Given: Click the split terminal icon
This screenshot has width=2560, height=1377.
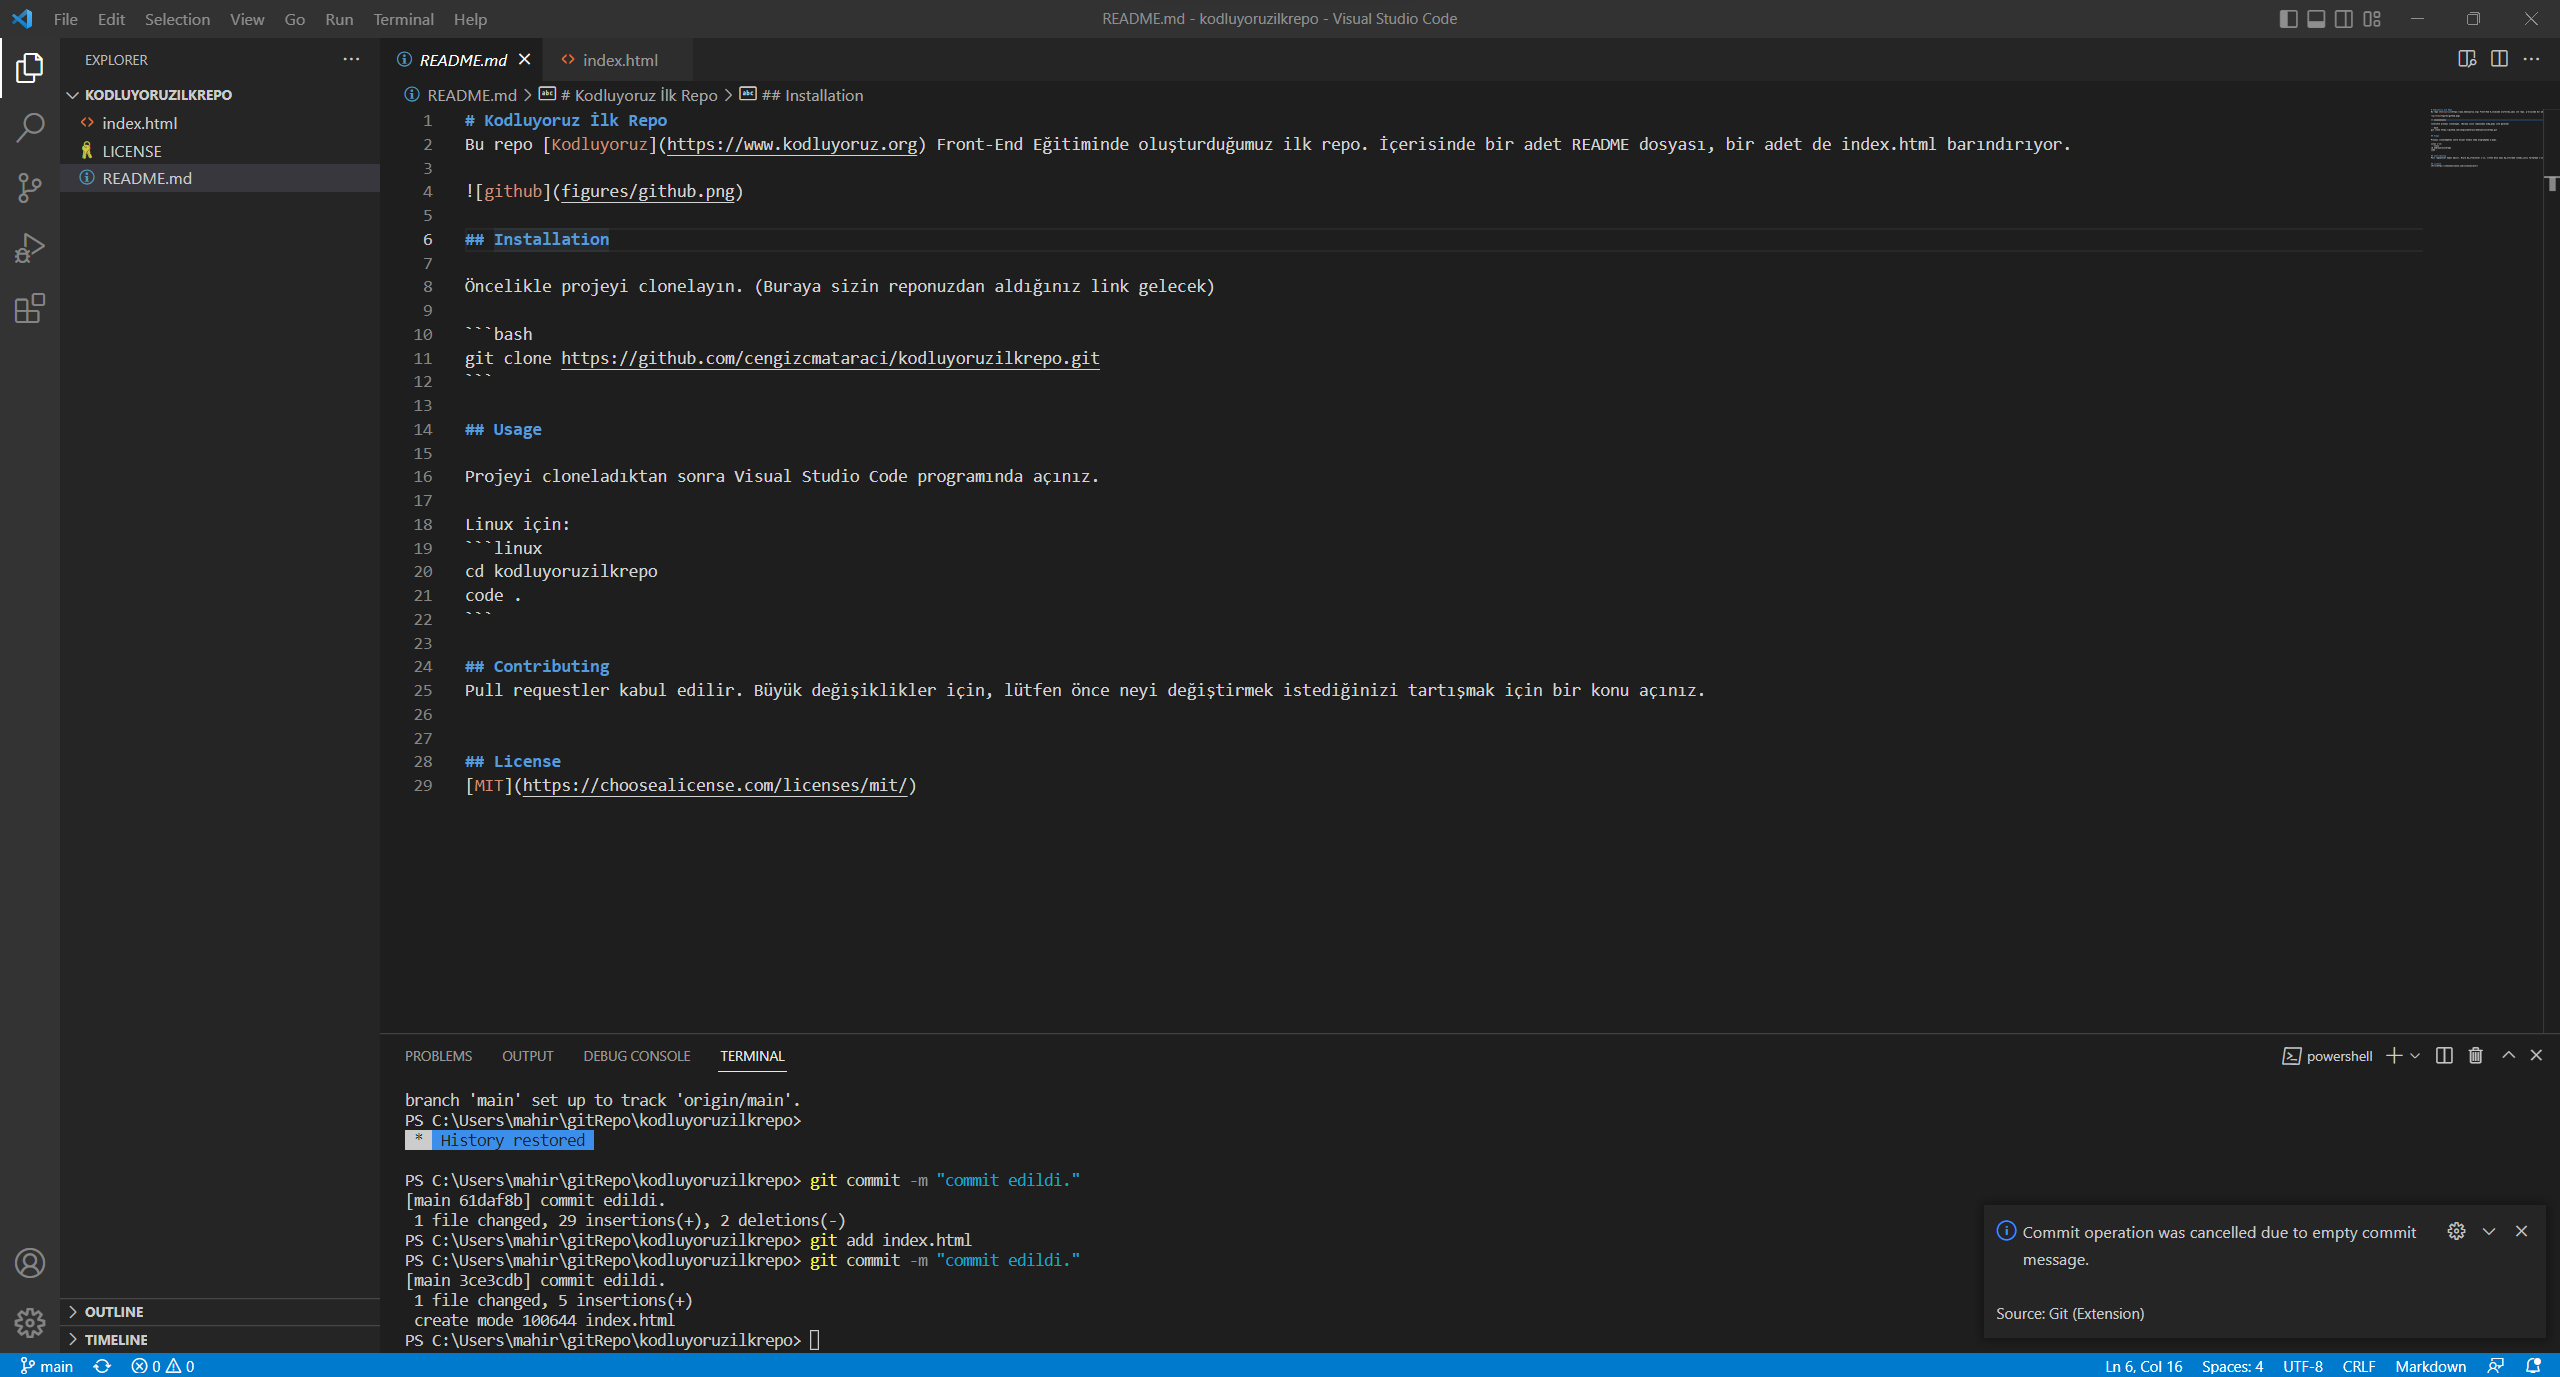Looking at the screenshot, I should point(2444,1056).
